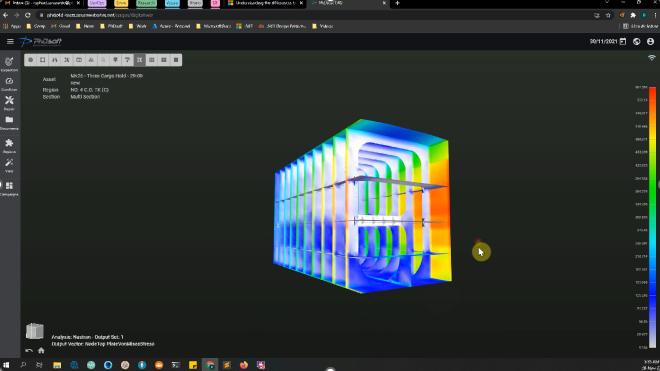Screen dimensions: 660x371
Task: Click the orientation cube in the viewer corner
Action: [x=35, y=331]
